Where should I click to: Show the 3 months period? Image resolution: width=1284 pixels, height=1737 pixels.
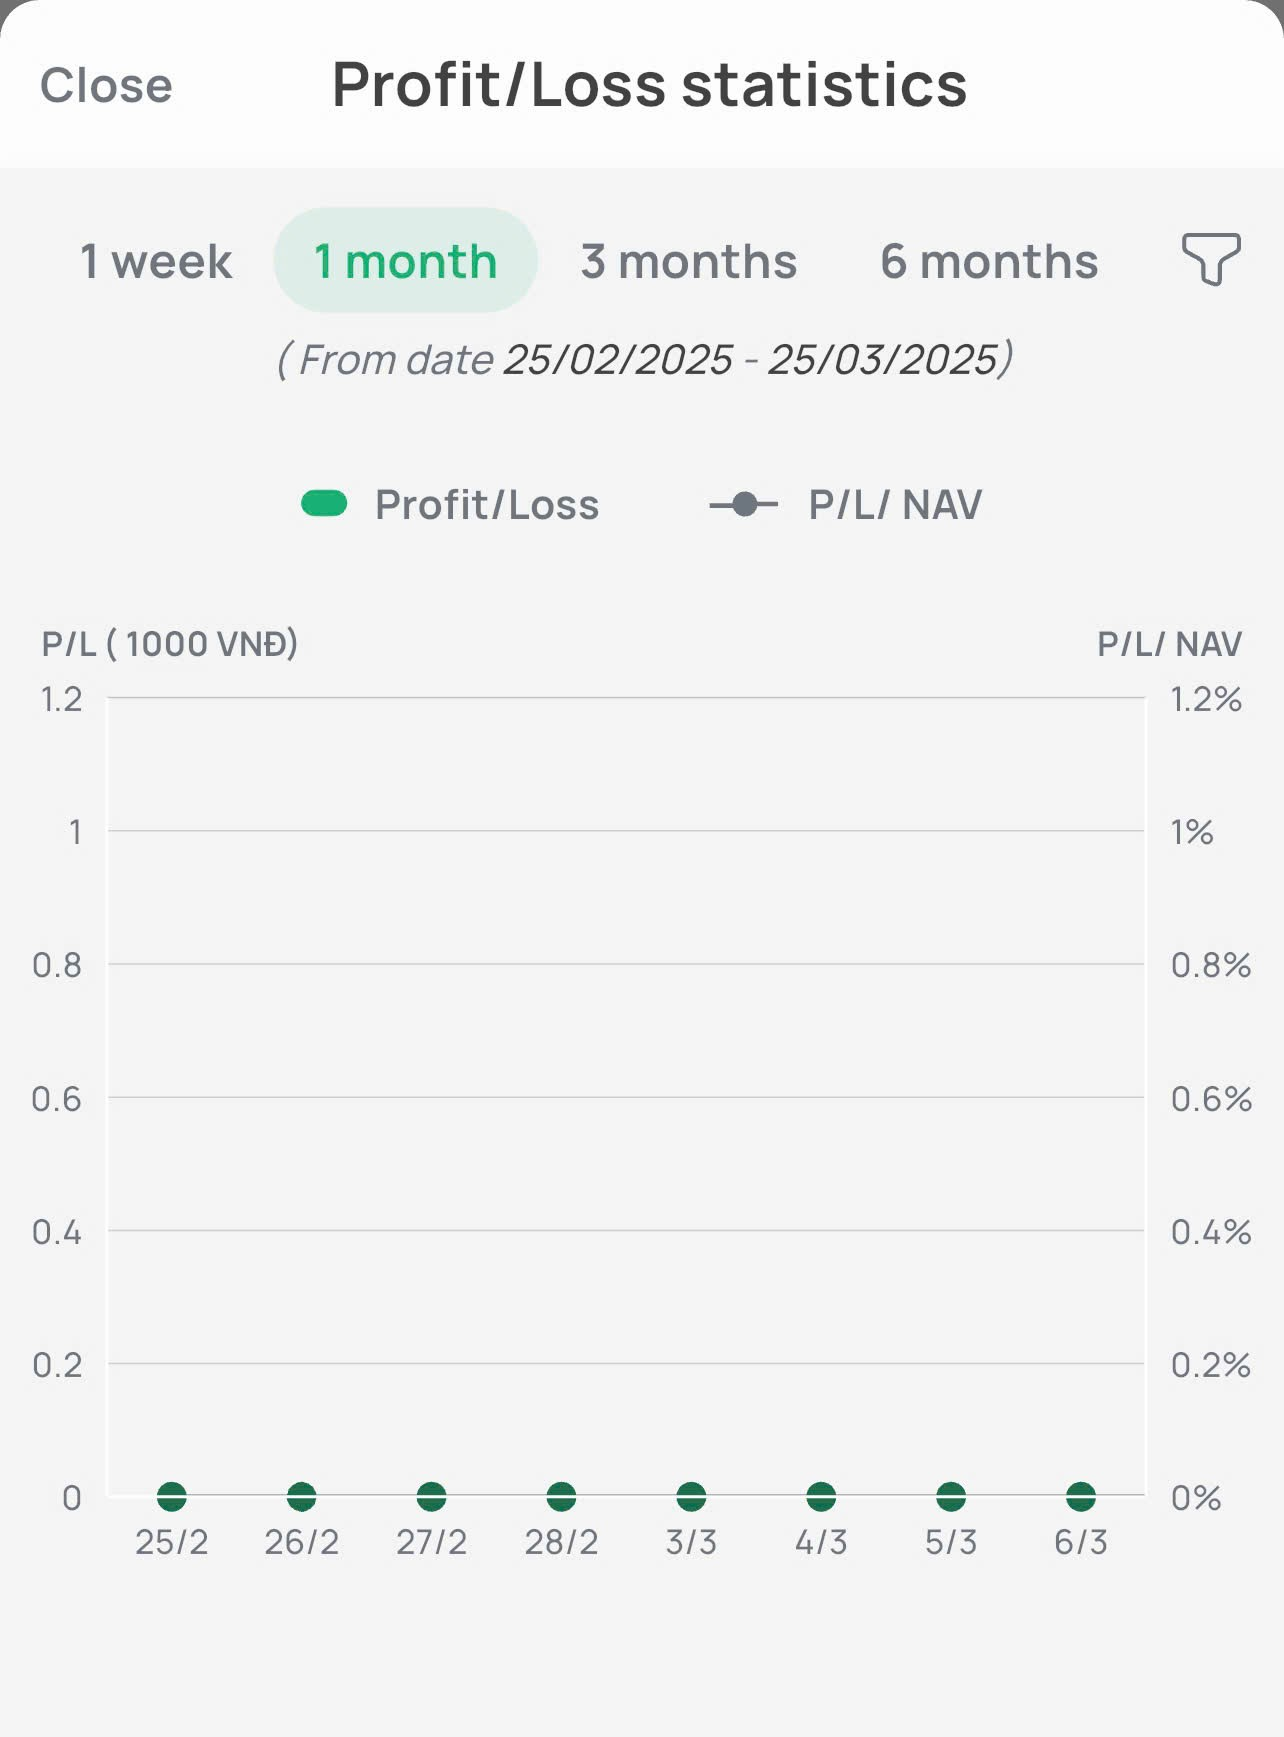pyautogui.click(x=689, y=262)
